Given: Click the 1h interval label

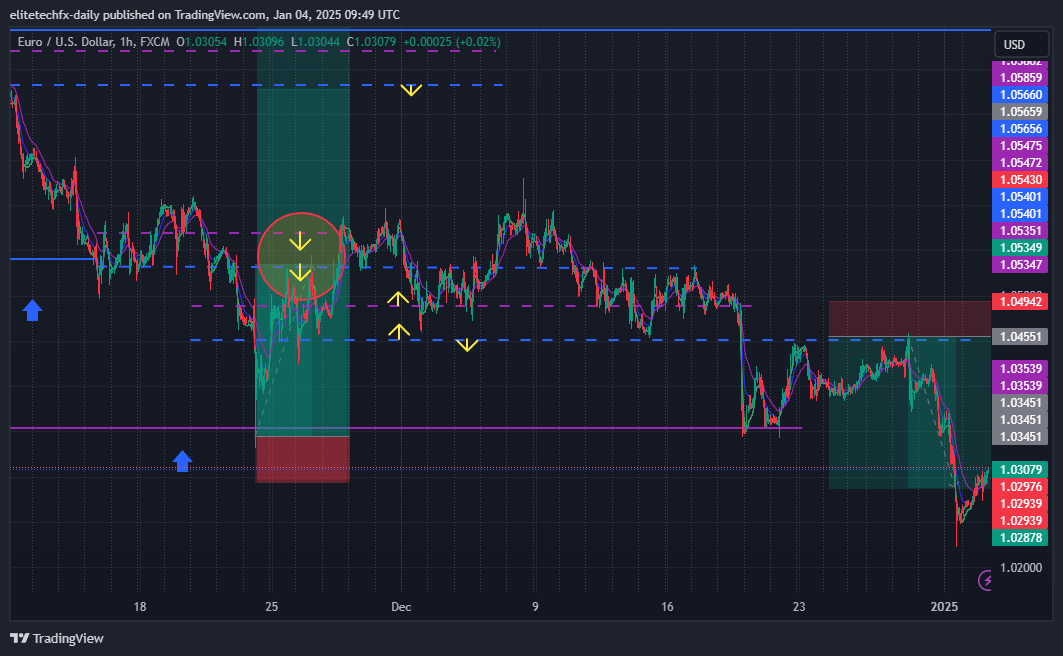Looking at the screenshot, I should [127, 42].
